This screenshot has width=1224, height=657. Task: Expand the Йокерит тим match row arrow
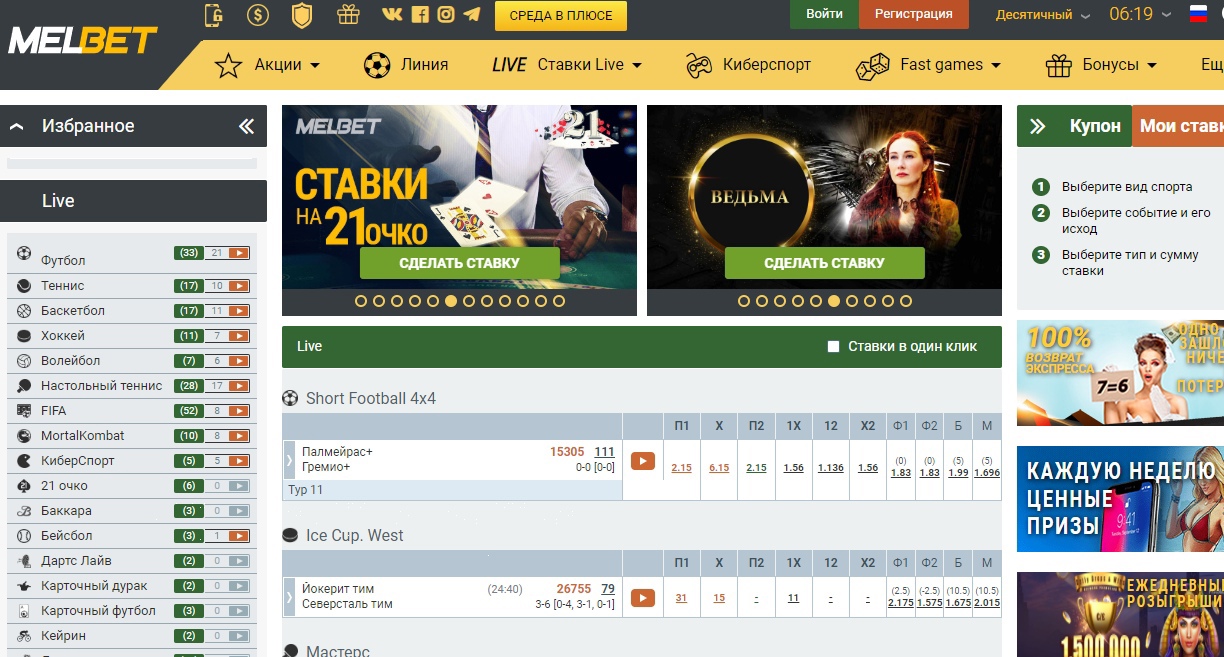290,597
